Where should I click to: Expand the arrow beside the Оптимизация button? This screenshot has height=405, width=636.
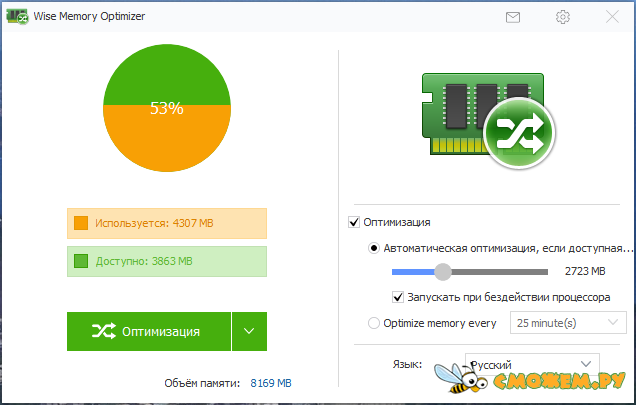pyautogui.click(x=249, y=331)
